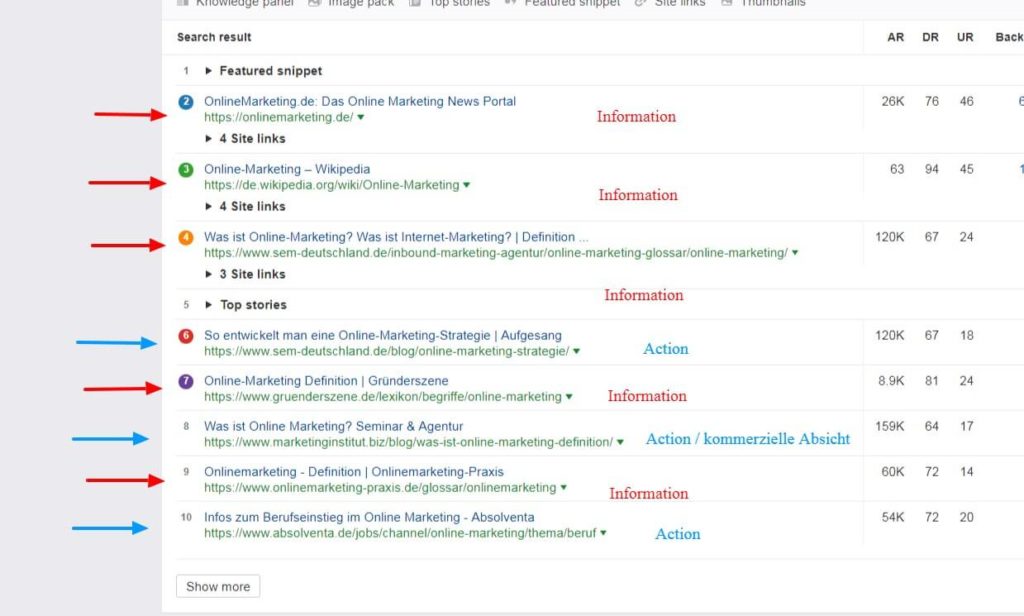Open dropdown arrow beside the online-marketing-strategie URL

[576, 351]
